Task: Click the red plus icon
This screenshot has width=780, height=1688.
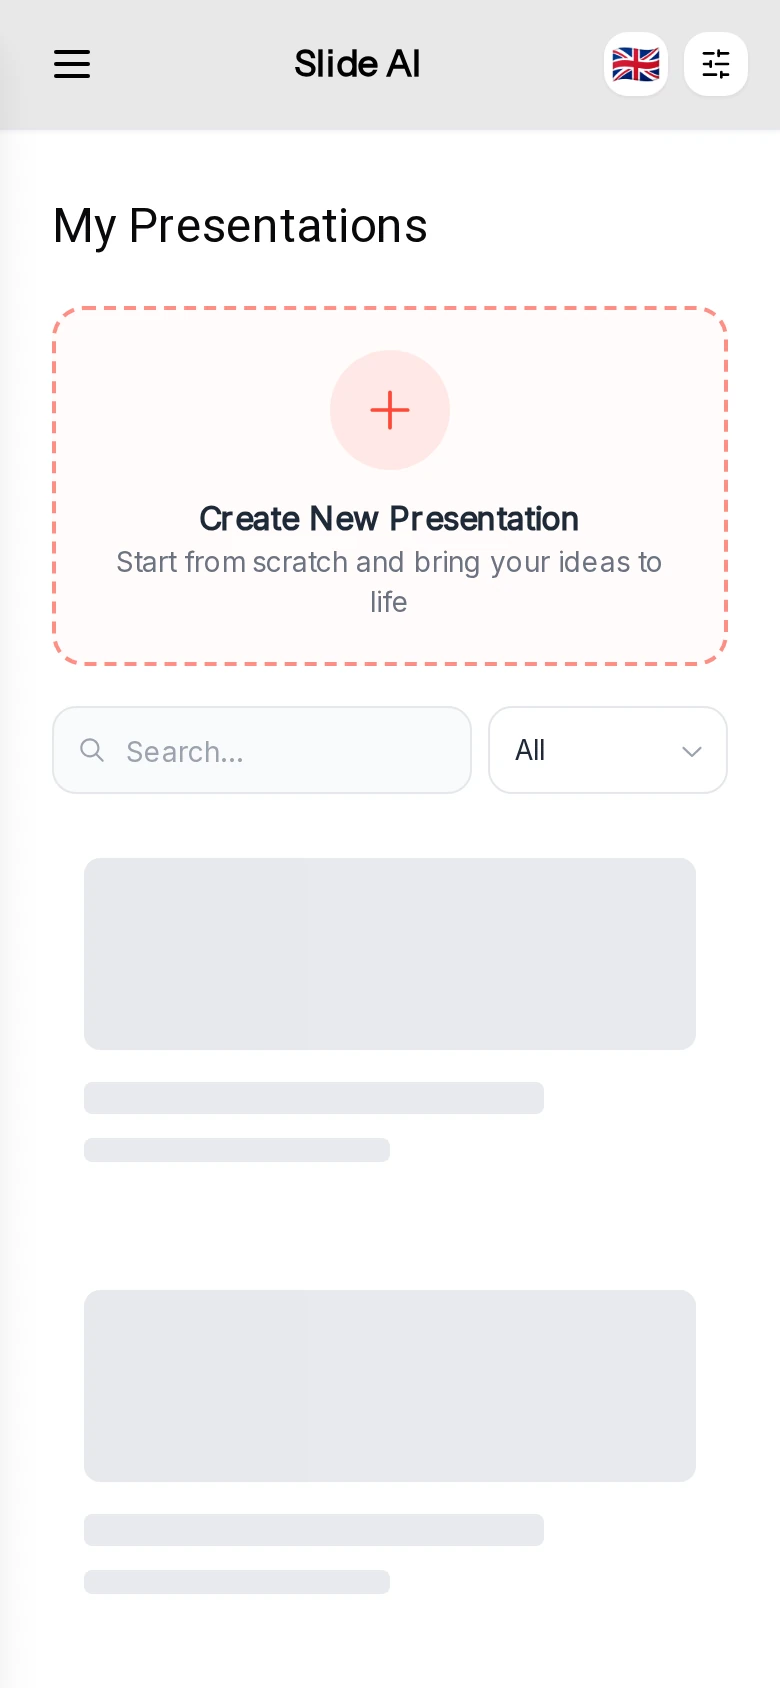Action: (390, 410)
